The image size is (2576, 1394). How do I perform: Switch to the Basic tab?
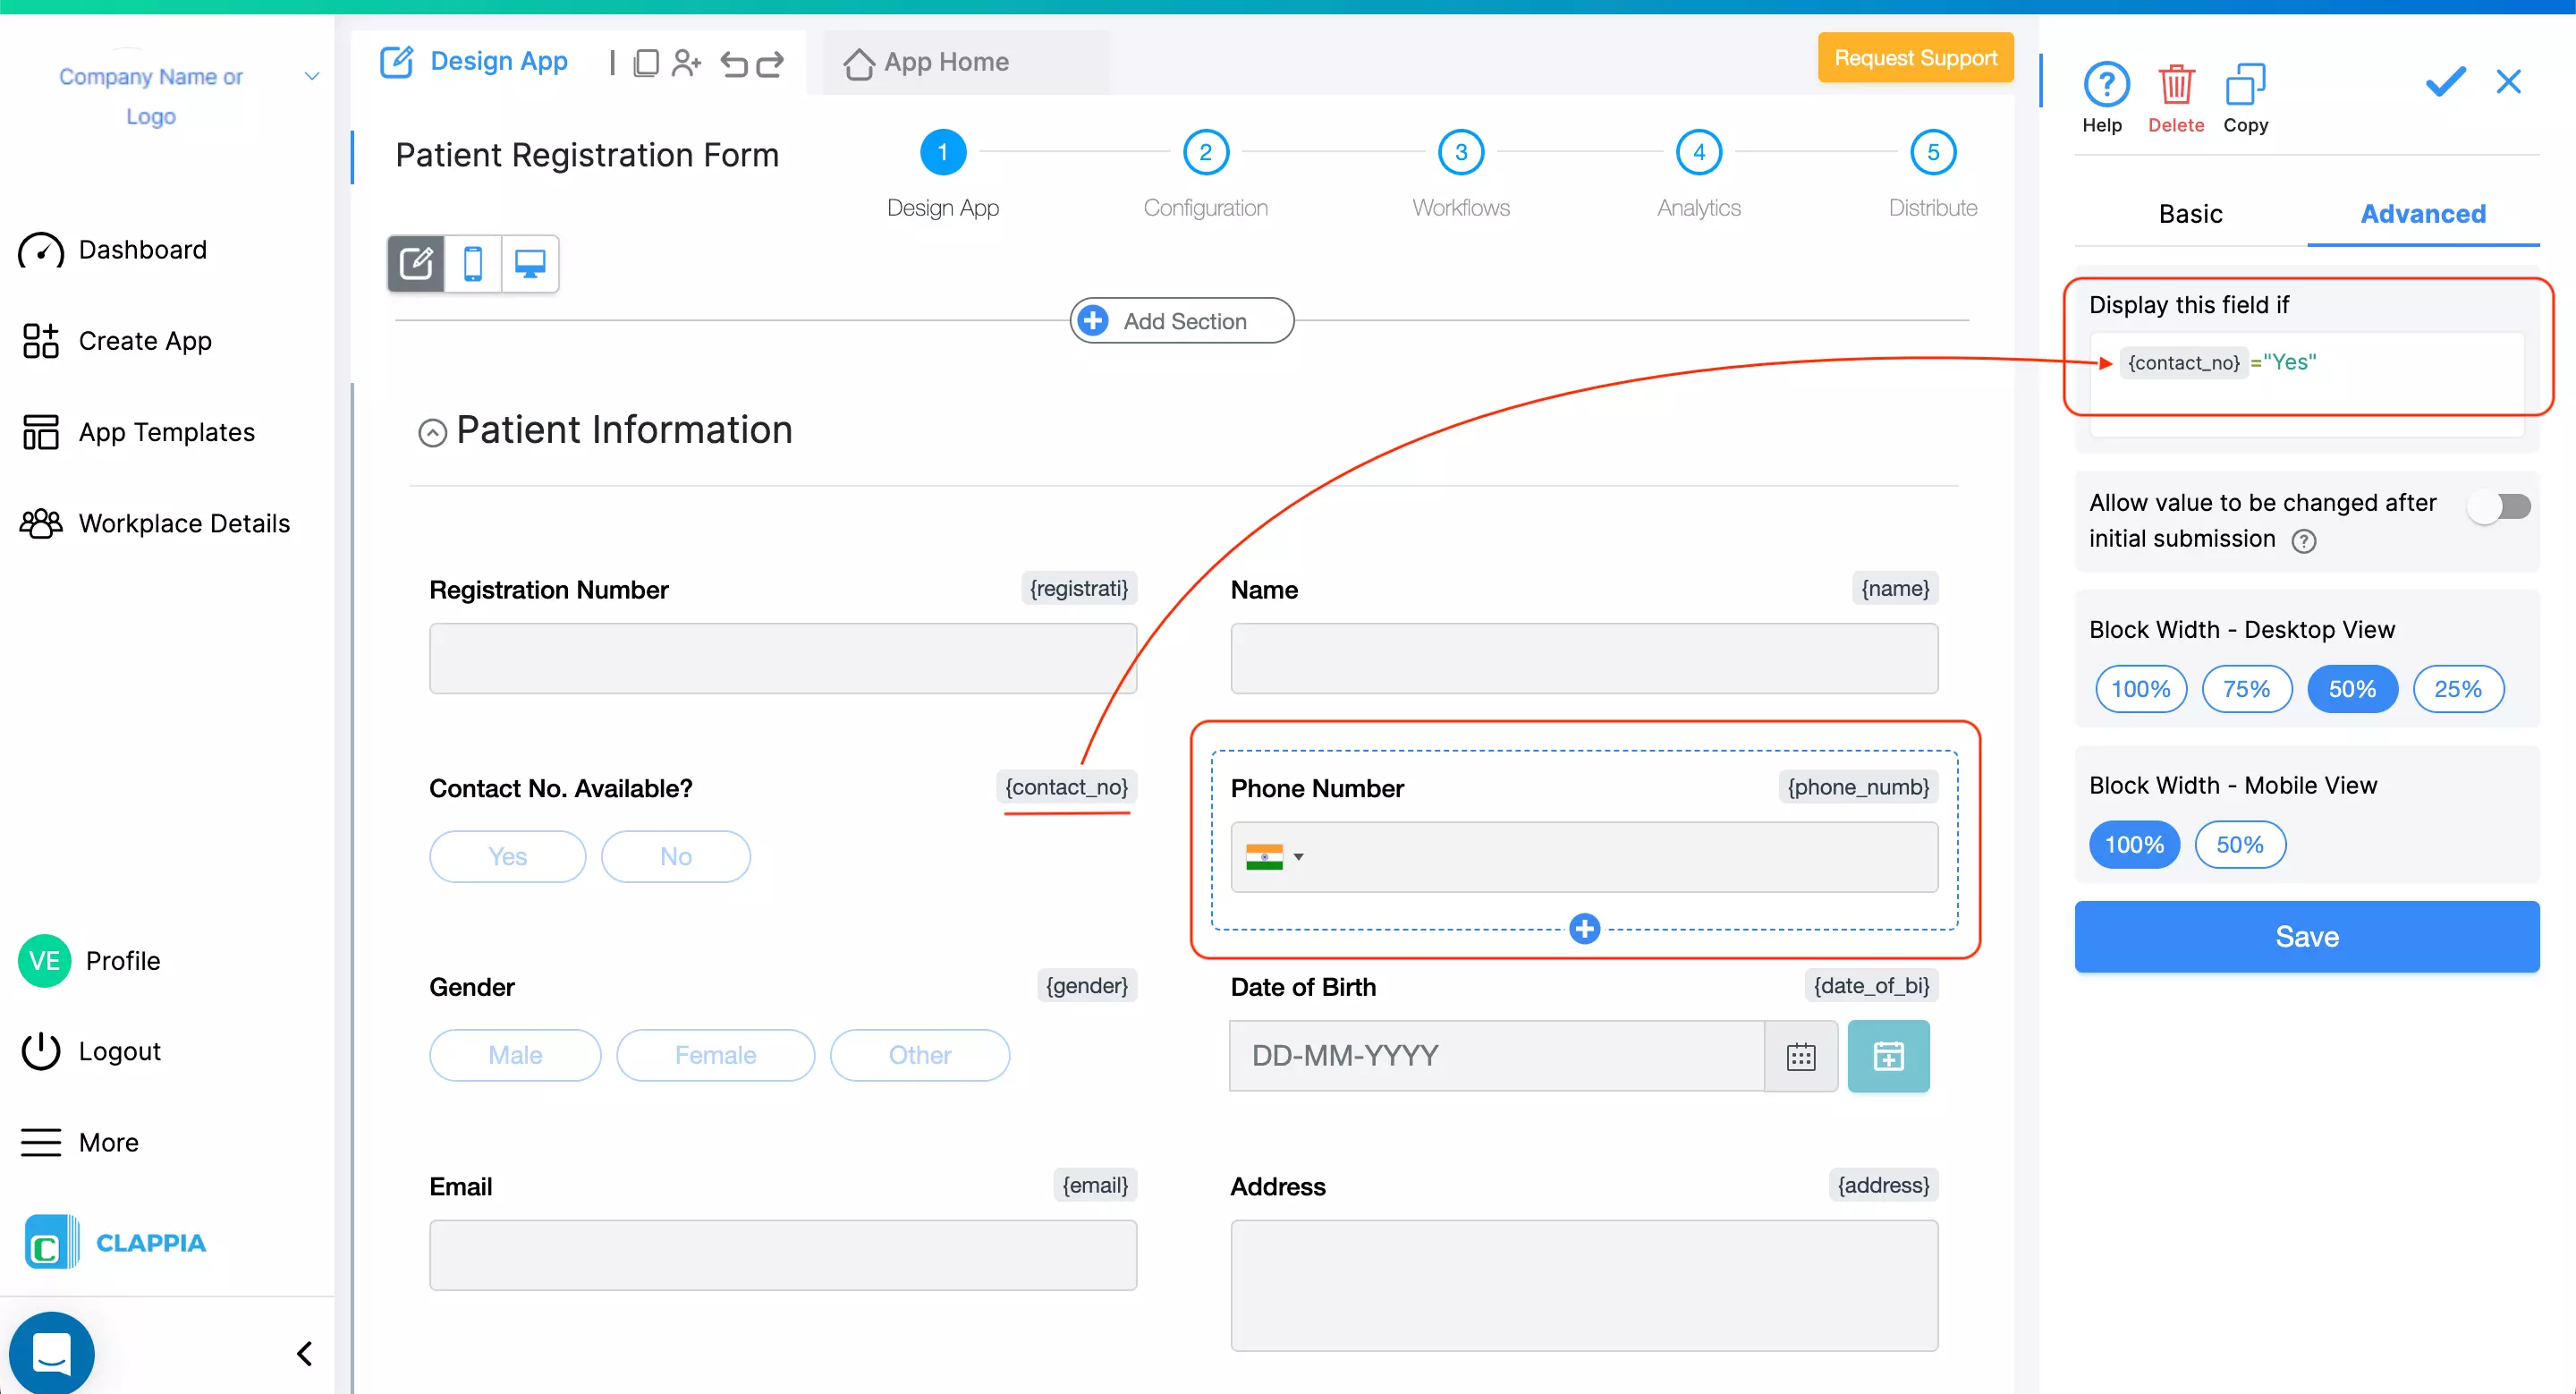pos(2190,214)
